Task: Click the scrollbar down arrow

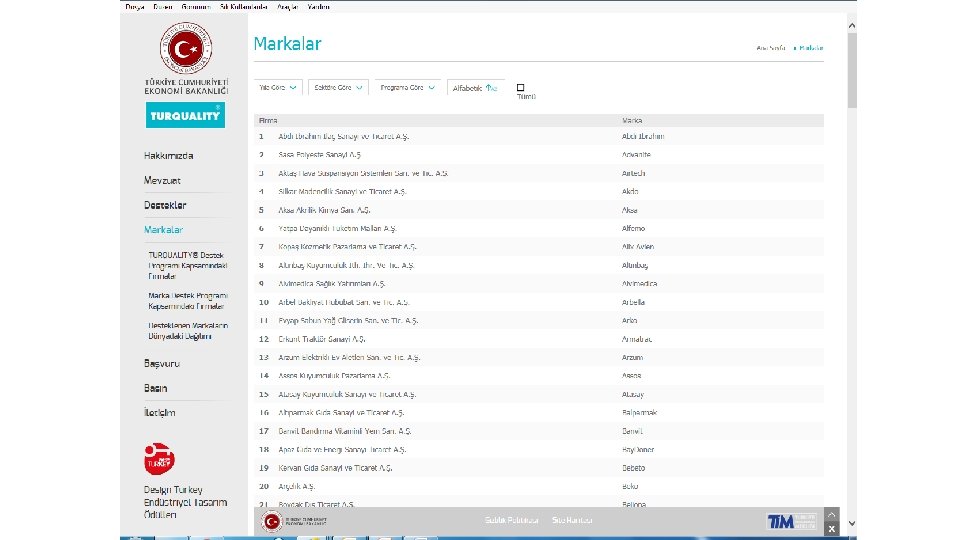Action: coord(852,523)
